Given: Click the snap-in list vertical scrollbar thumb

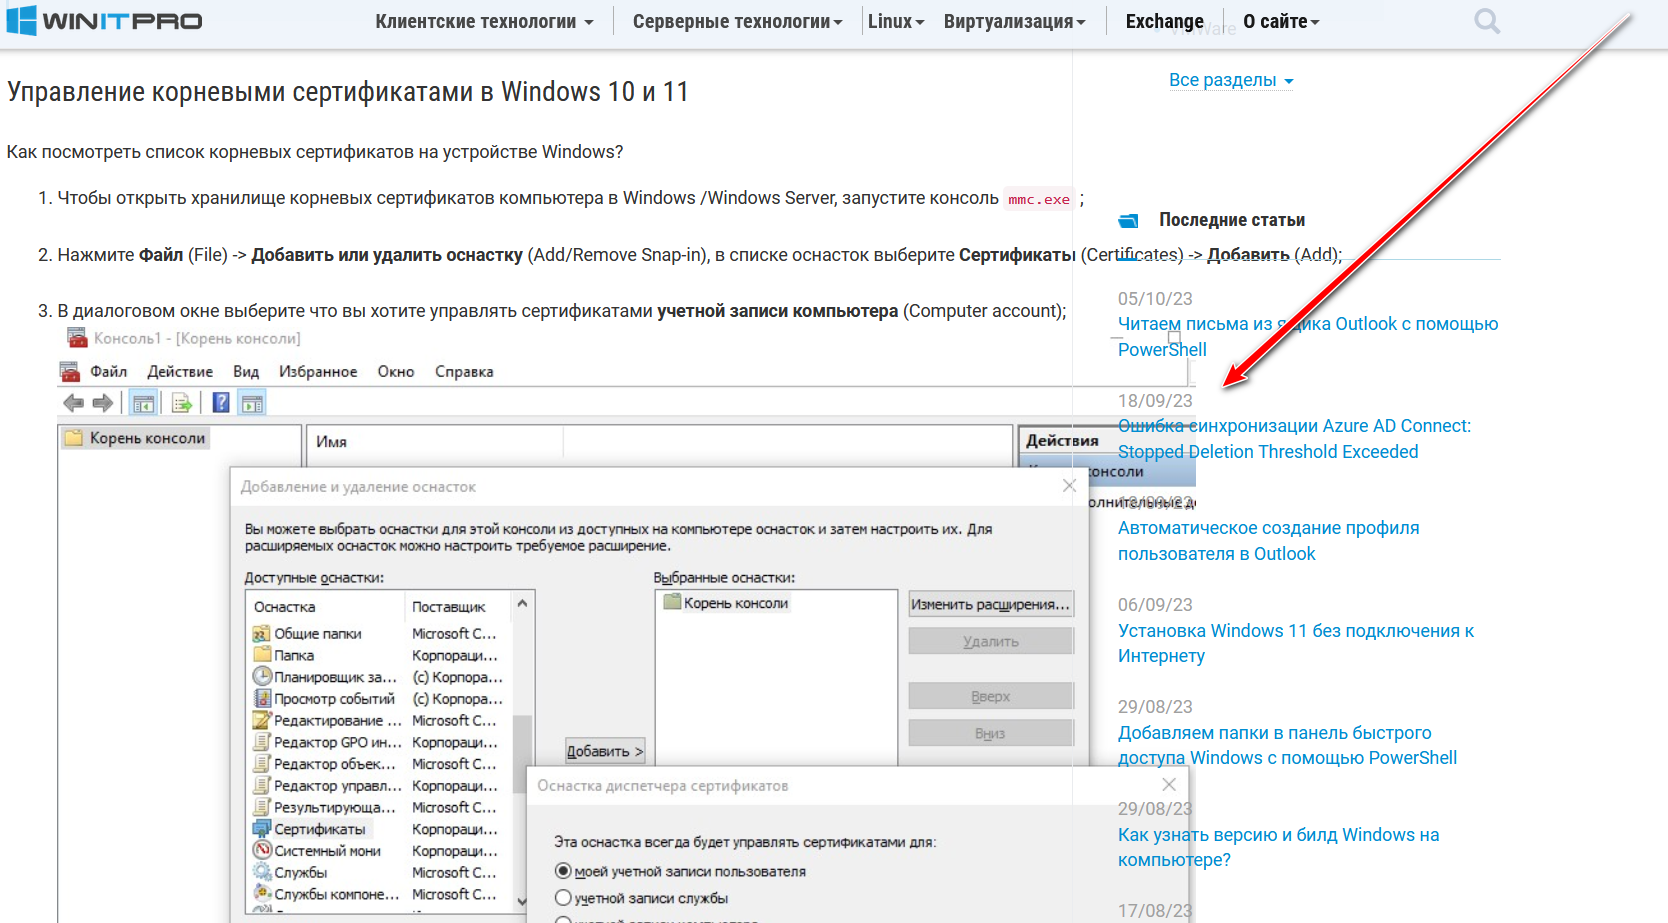Looking at the screenshot, I should pos(522,754).
